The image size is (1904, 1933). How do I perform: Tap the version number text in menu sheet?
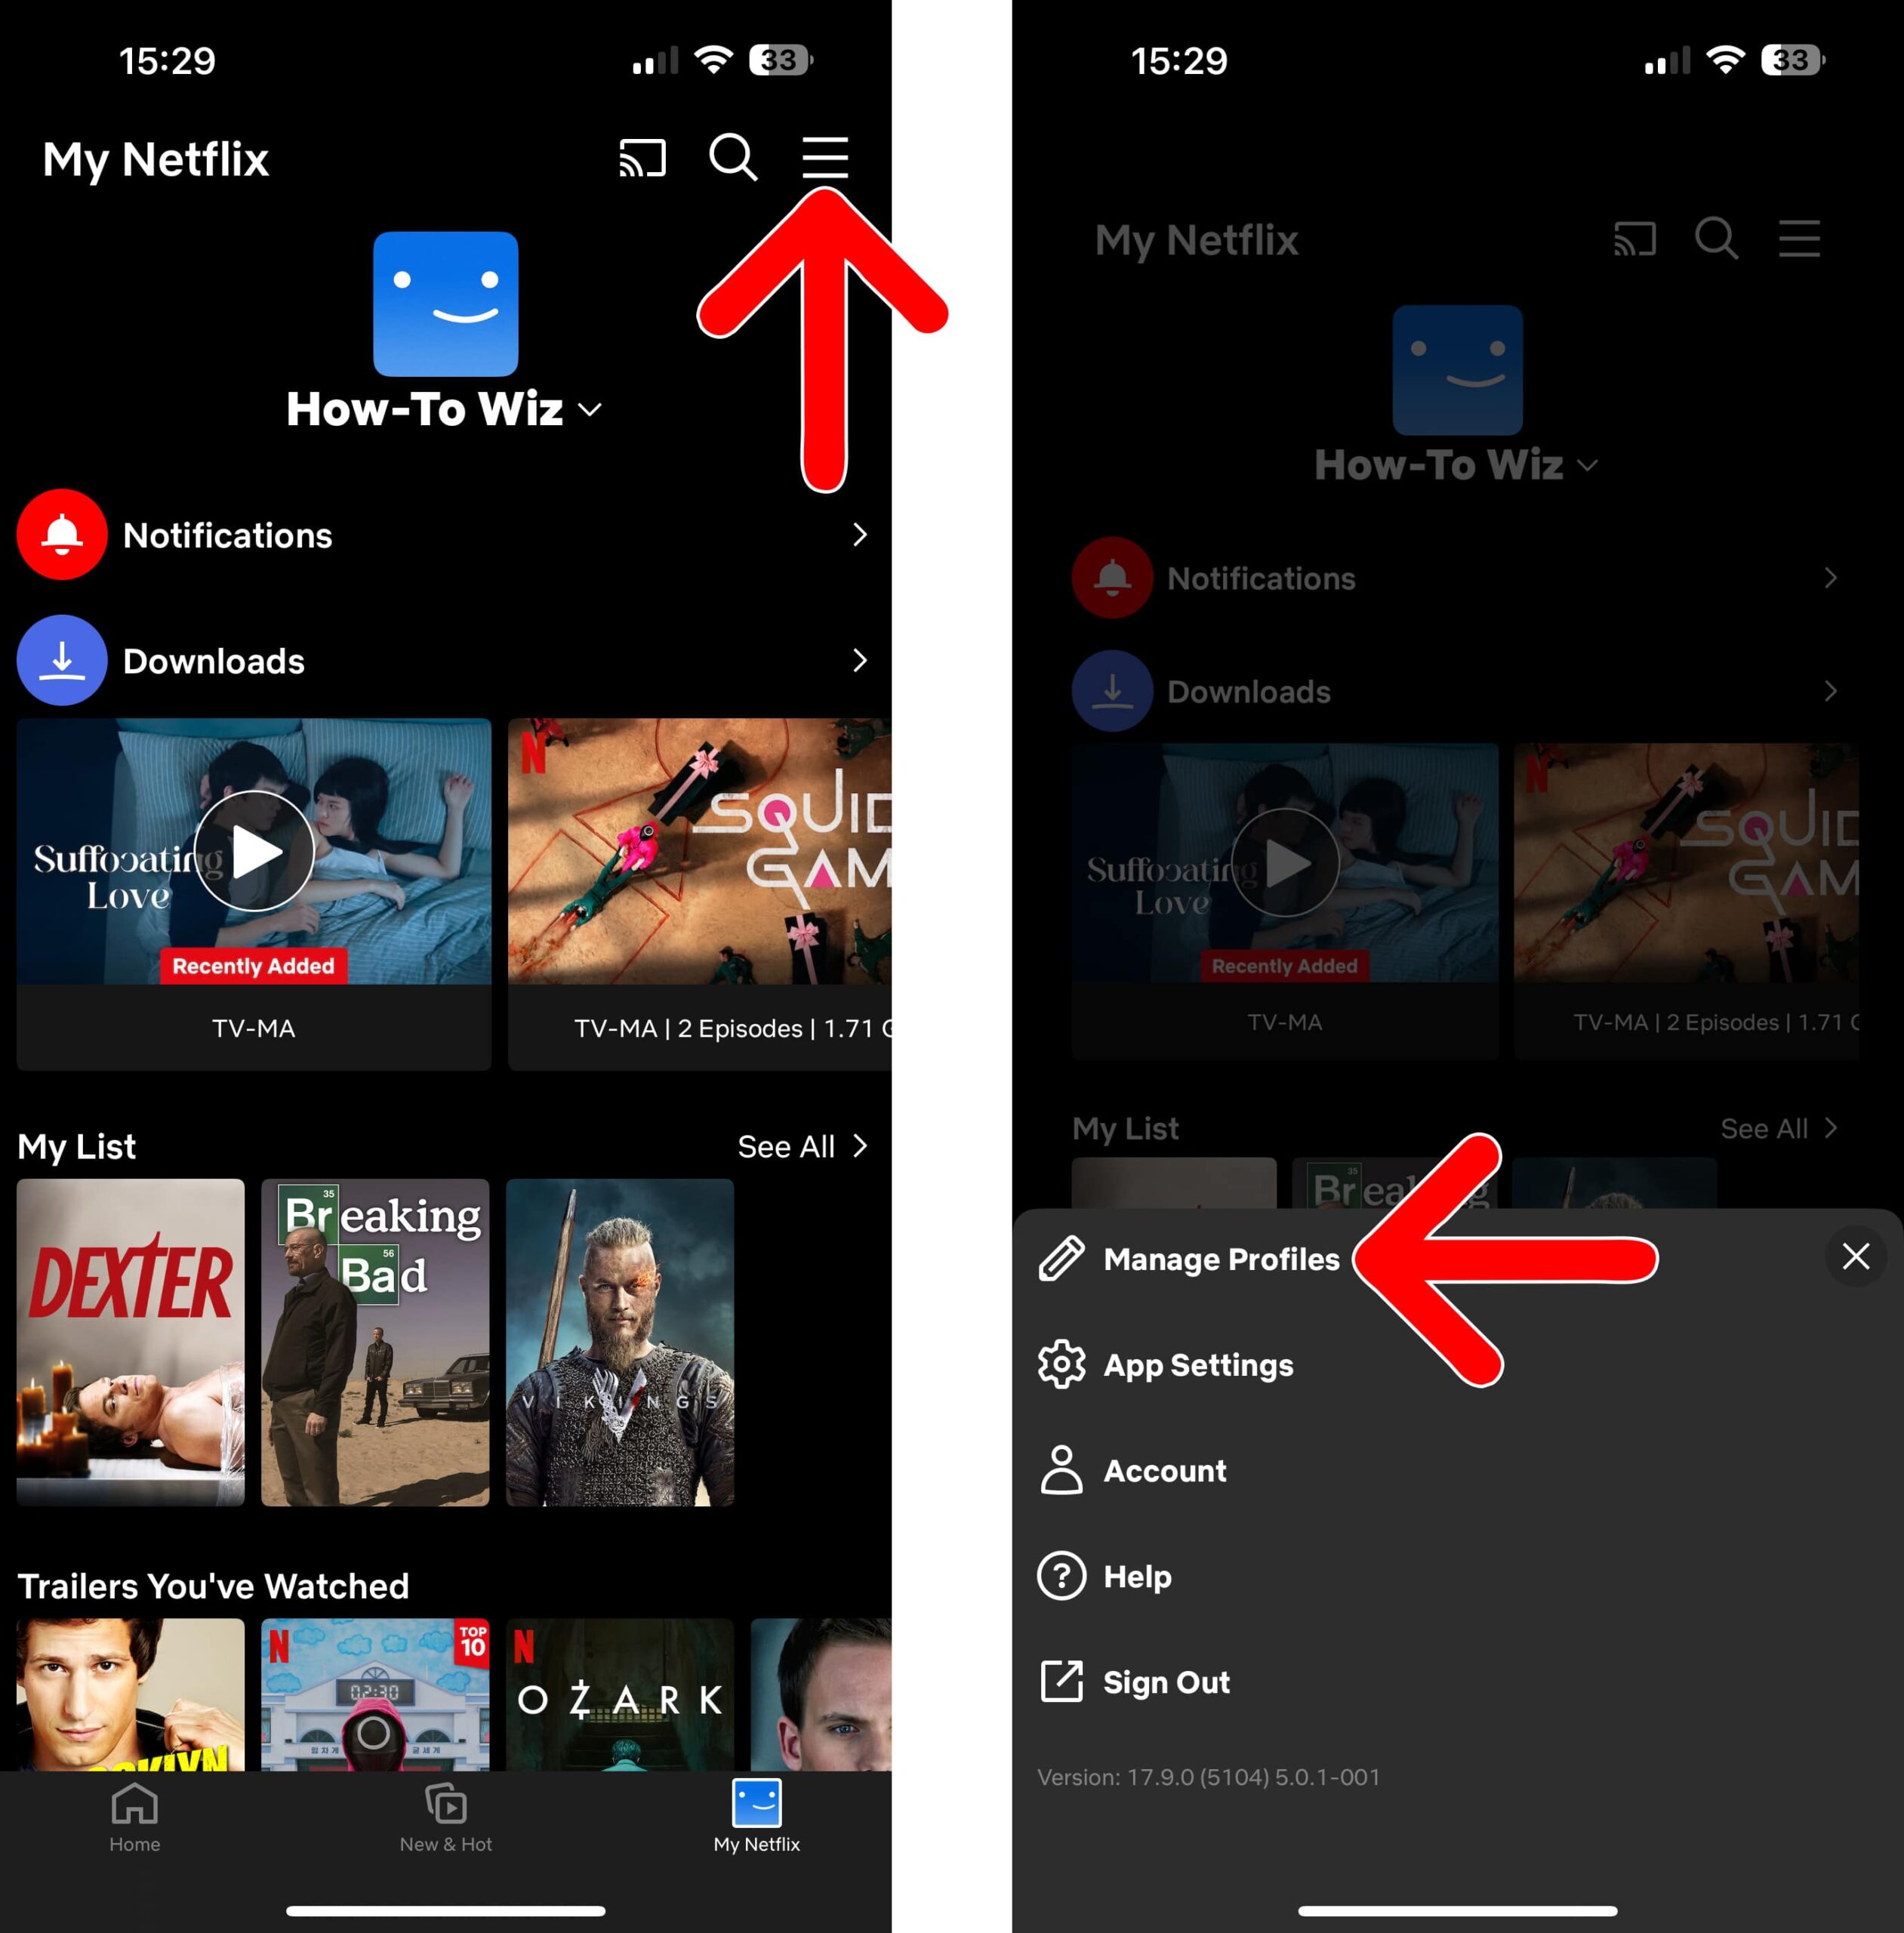1208,1777
